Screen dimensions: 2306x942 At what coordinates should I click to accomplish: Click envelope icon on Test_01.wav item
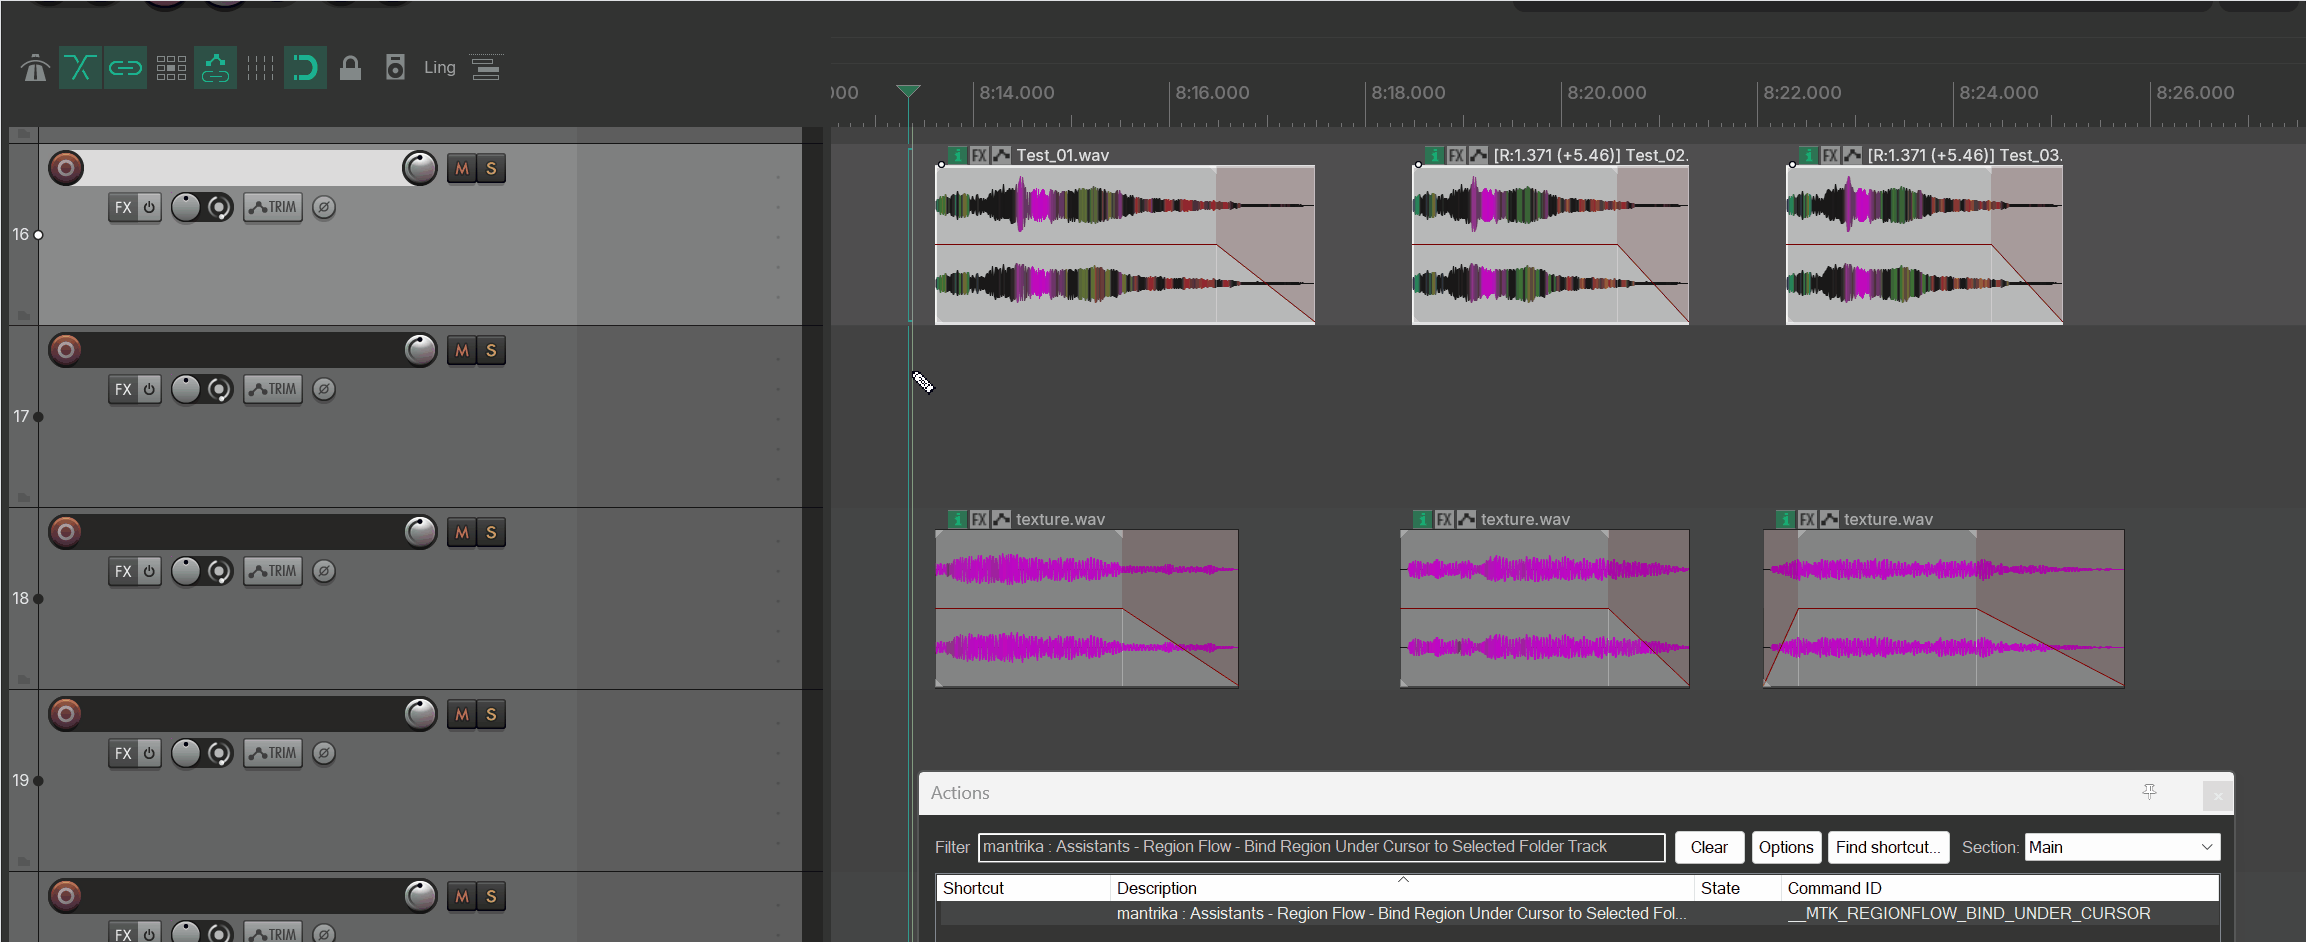(1002, 155)
